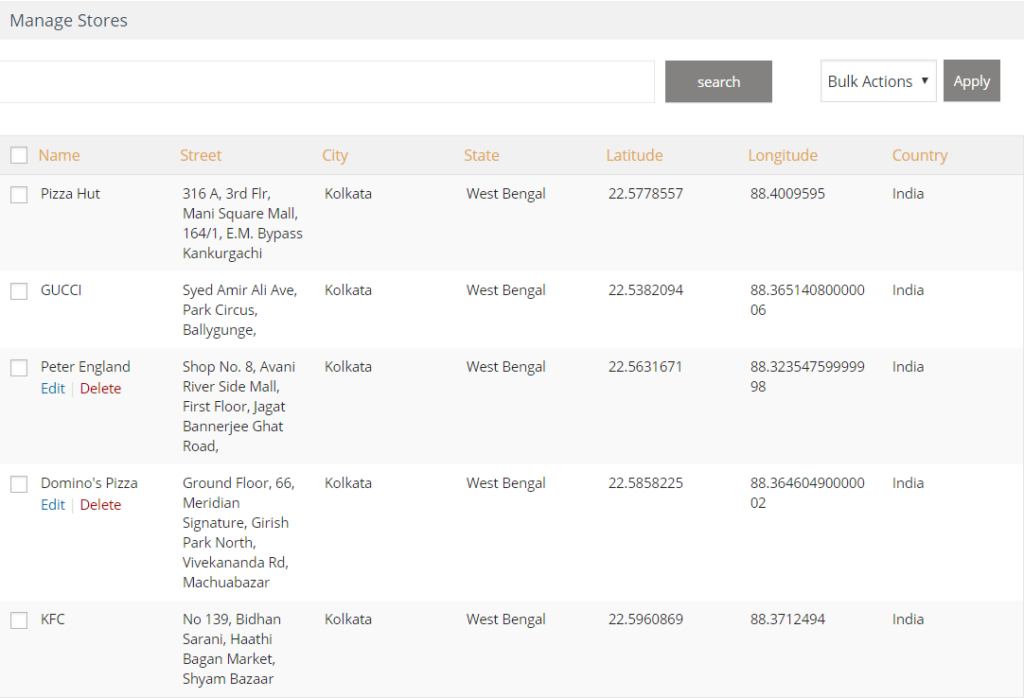Focus the store search input field
Screen dimensions: 1024x698
[327, 82]
